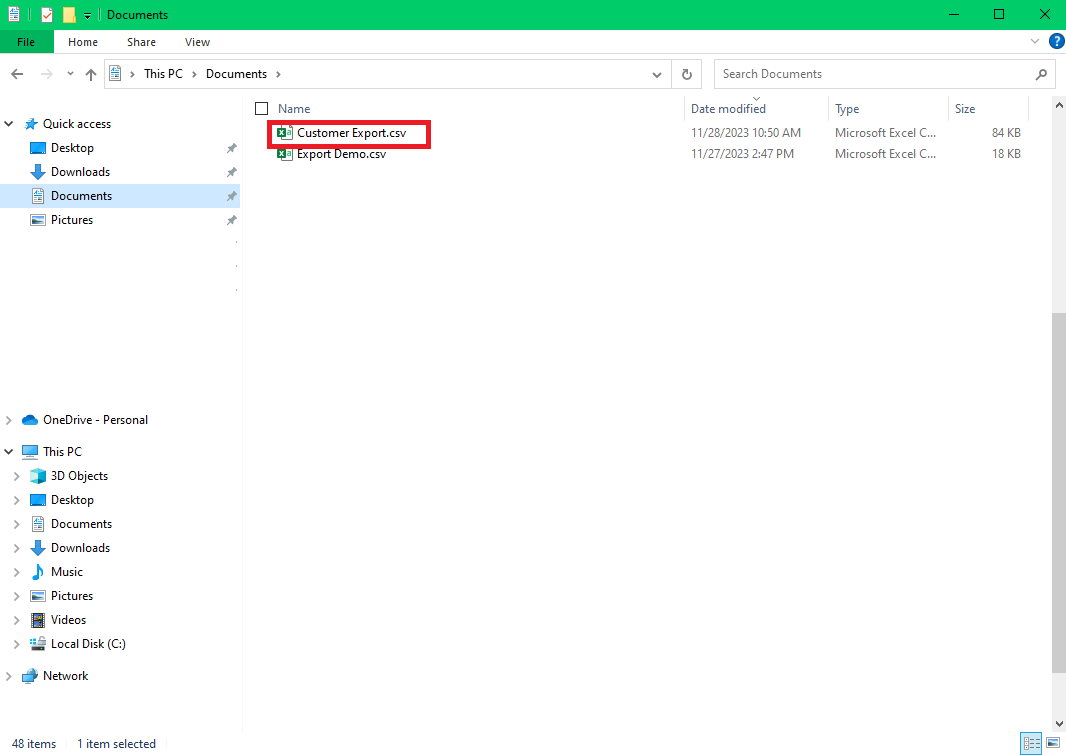Switch to the View ribbon tab
Screen dimensions: 1066x755
pyautogui.click(x=197, y=42)
